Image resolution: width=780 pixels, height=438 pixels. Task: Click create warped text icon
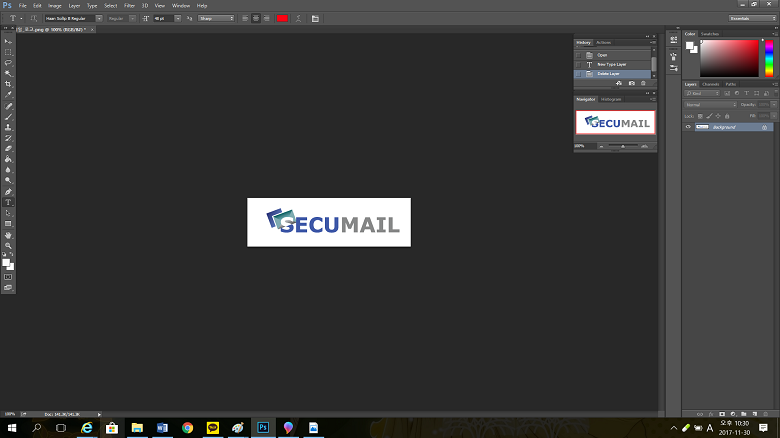[298, 18]
